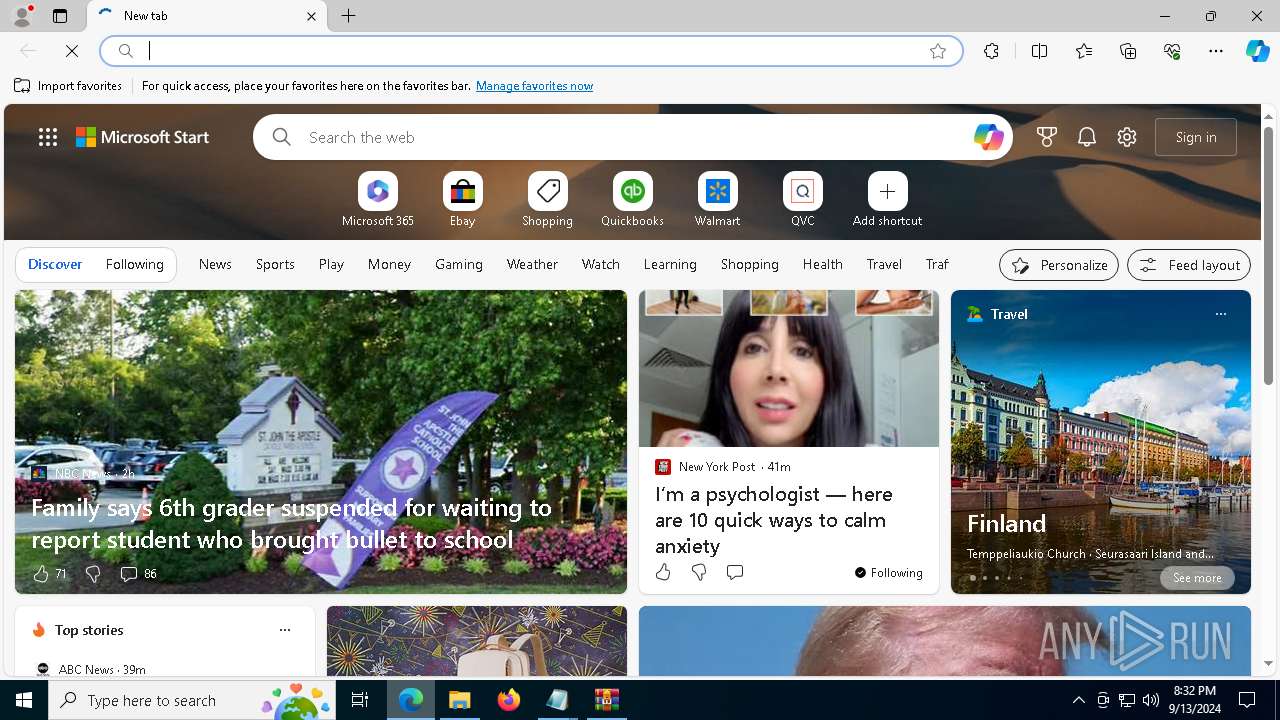
Task: Open Microsoft Rewards icon
Action: pyautogui.click(x=1047, y=137)
